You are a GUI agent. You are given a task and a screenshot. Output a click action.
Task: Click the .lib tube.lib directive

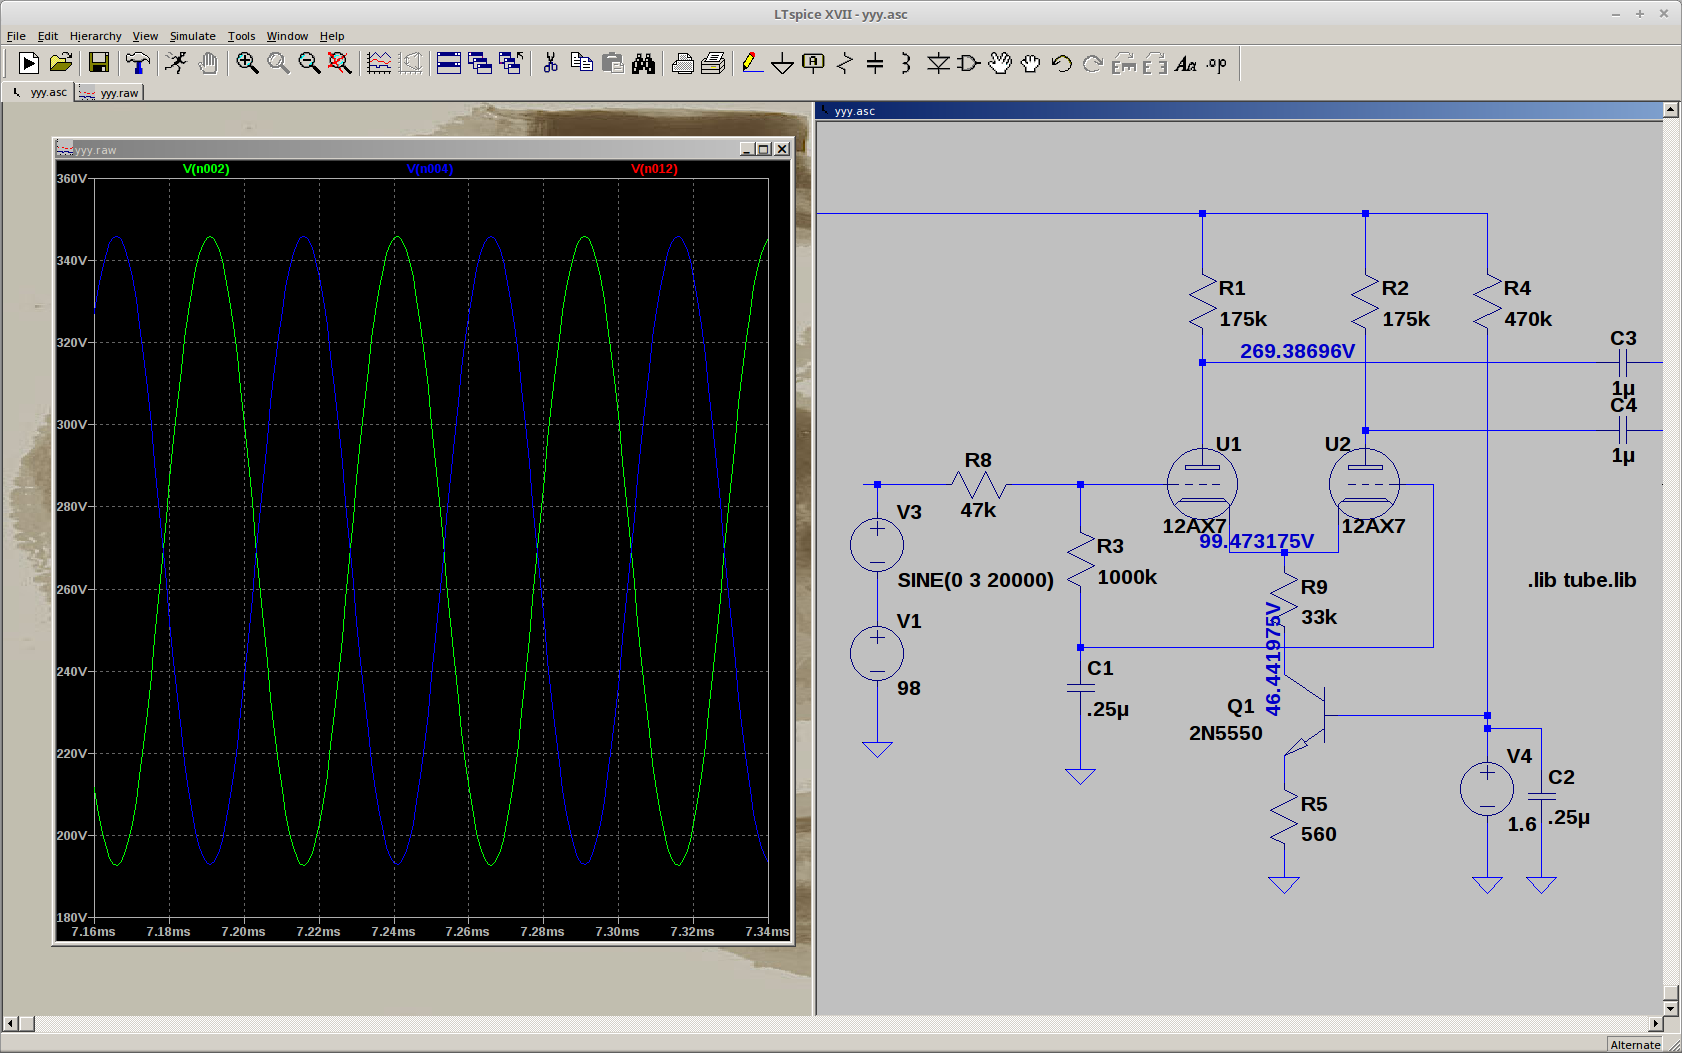pyautogui.click(x=1582, y=580)
